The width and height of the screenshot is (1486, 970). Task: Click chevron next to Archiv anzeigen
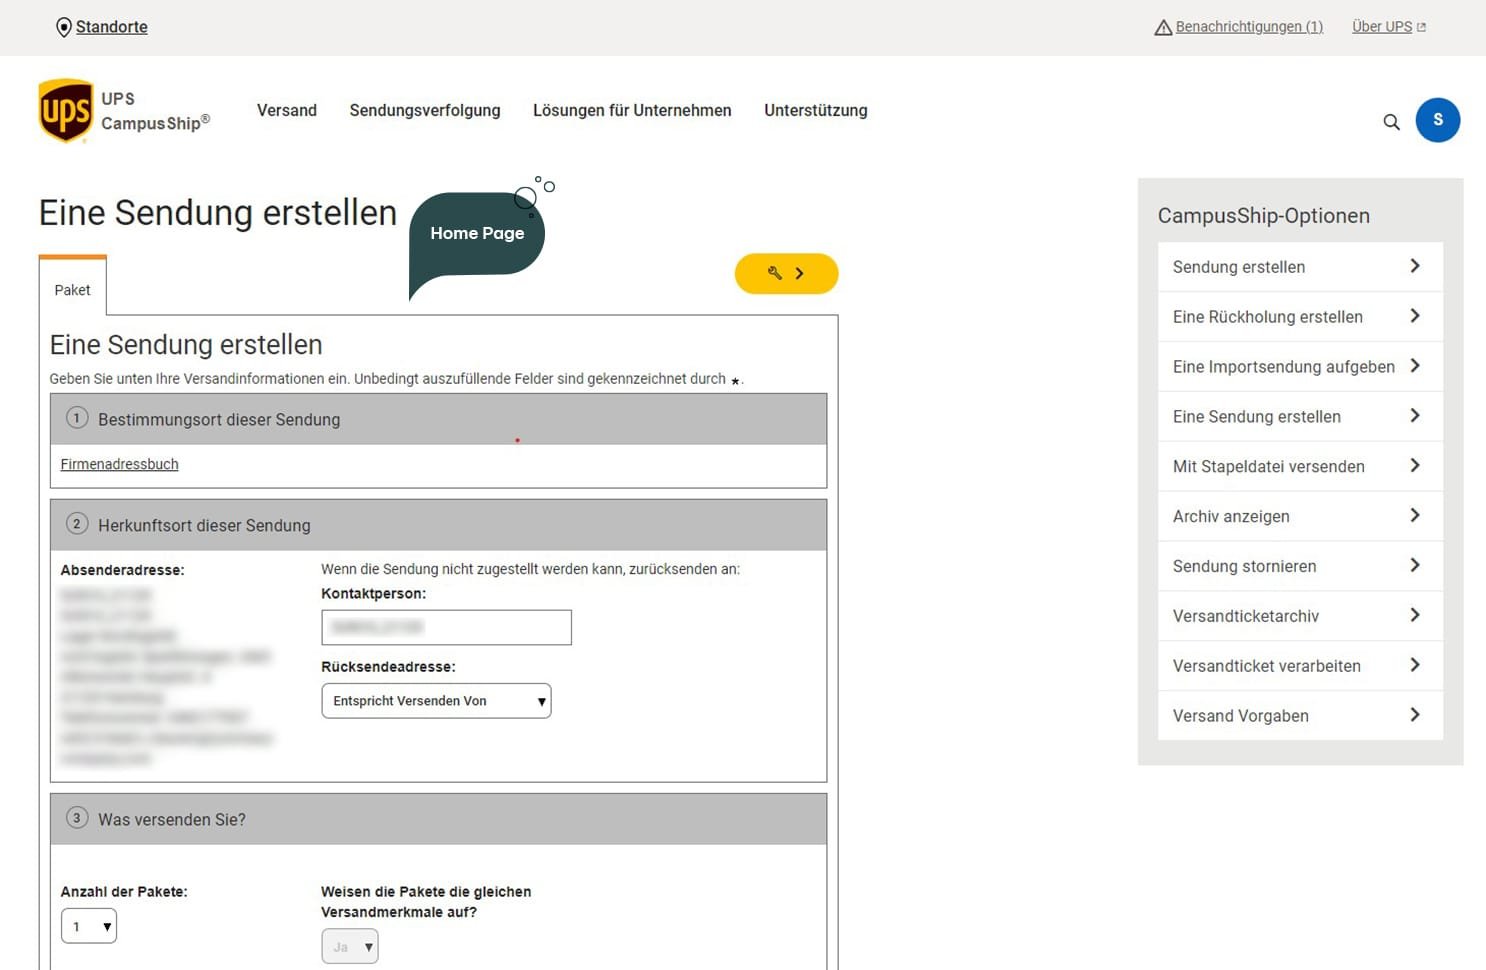1414,515
